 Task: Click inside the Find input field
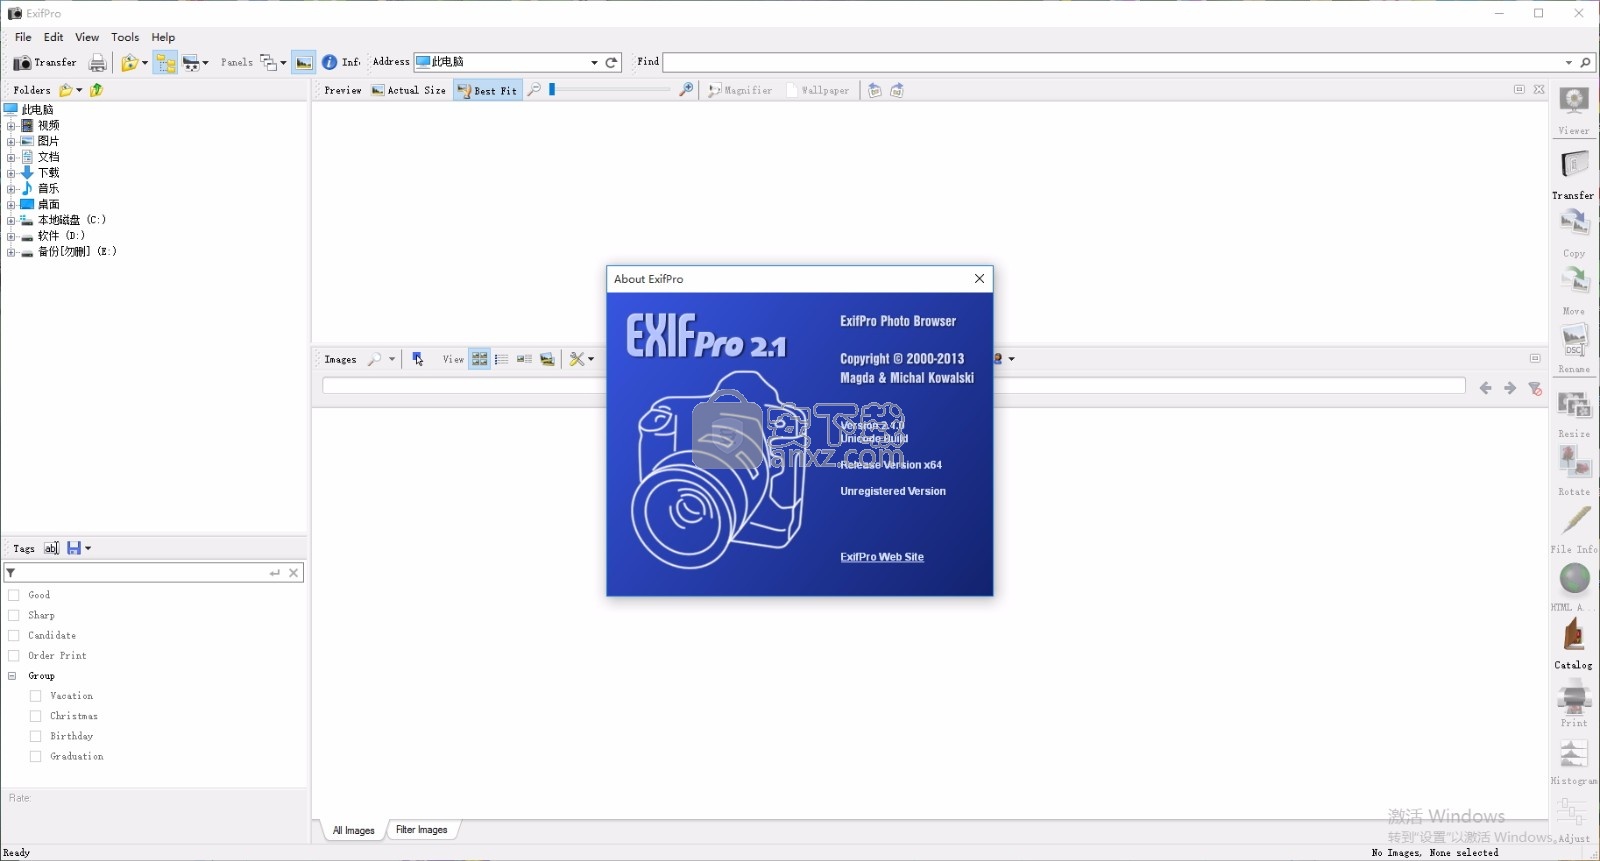pos(1112,62)
